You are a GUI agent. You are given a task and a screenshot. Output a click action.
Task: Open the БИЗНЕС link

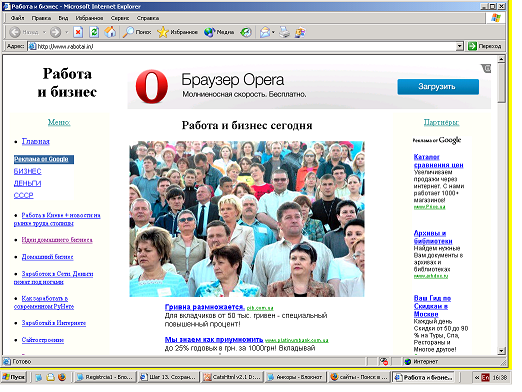pyautogui.click(x=27, y=171)
